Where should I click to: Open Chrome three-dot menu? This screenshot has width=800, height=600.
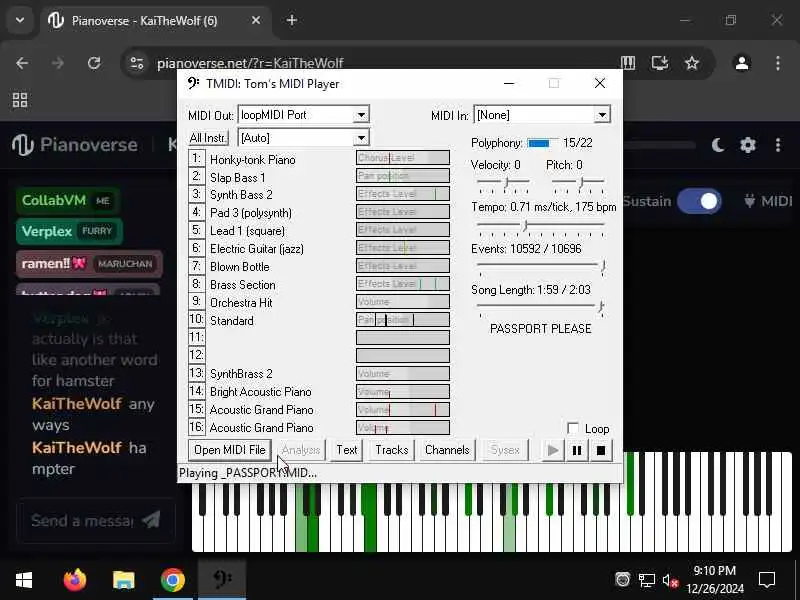[778, 63]
